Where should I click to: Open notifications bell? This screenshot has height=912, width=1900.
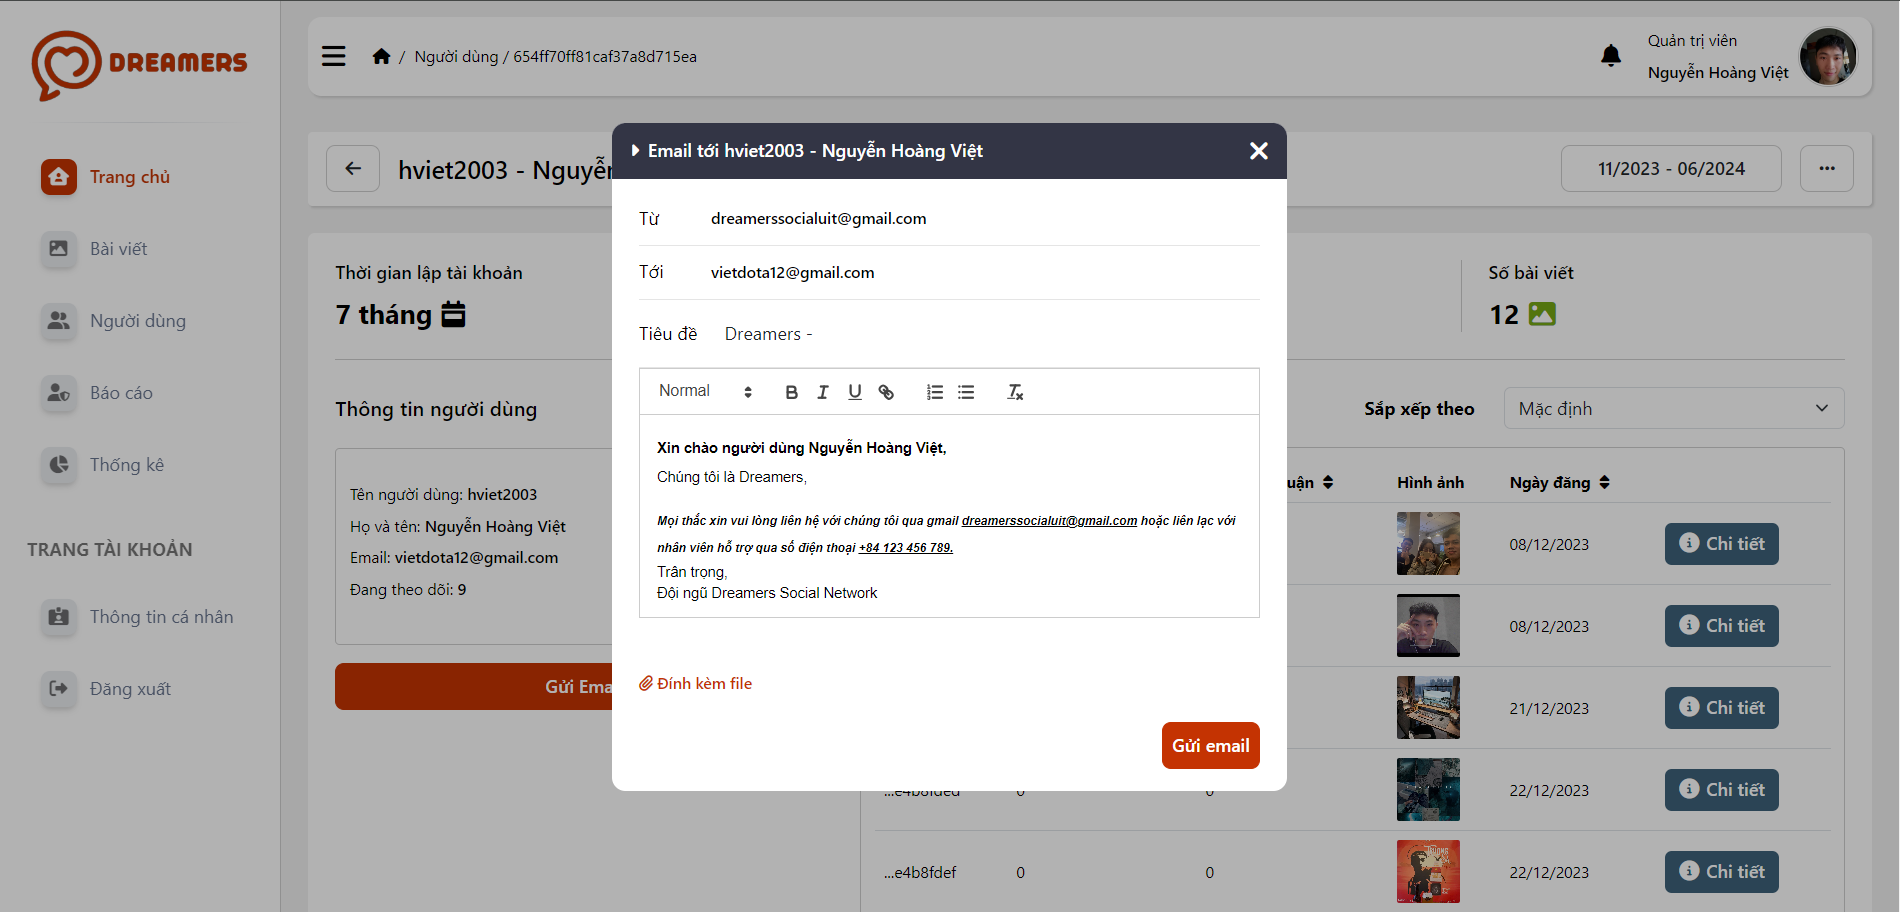click(x=1611, y=56)
